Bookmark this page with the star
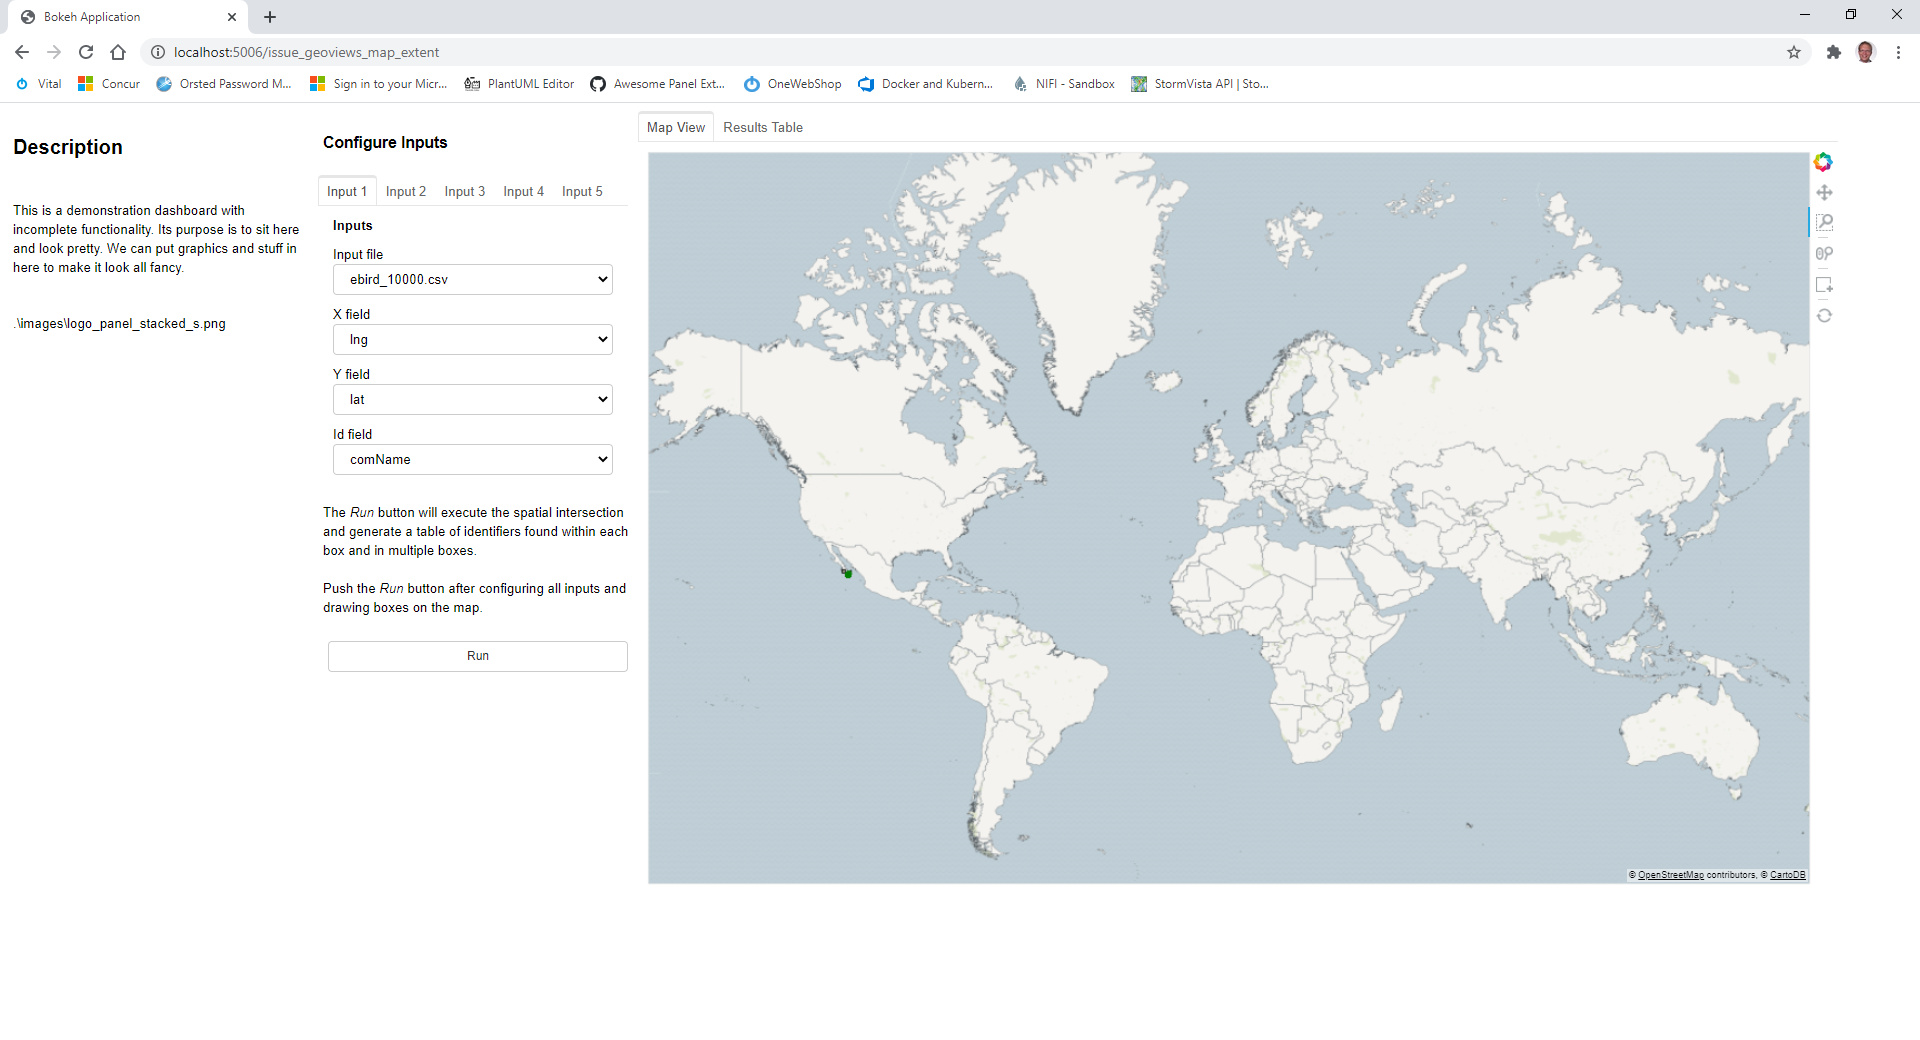The image size is (1920, 1040). tap(1794, 52)
